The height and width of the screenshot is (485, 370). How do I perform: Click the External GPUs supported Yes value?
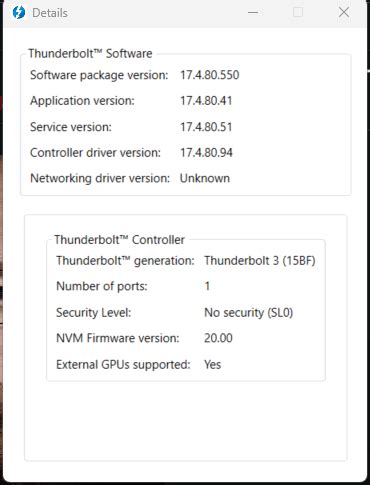213,364
